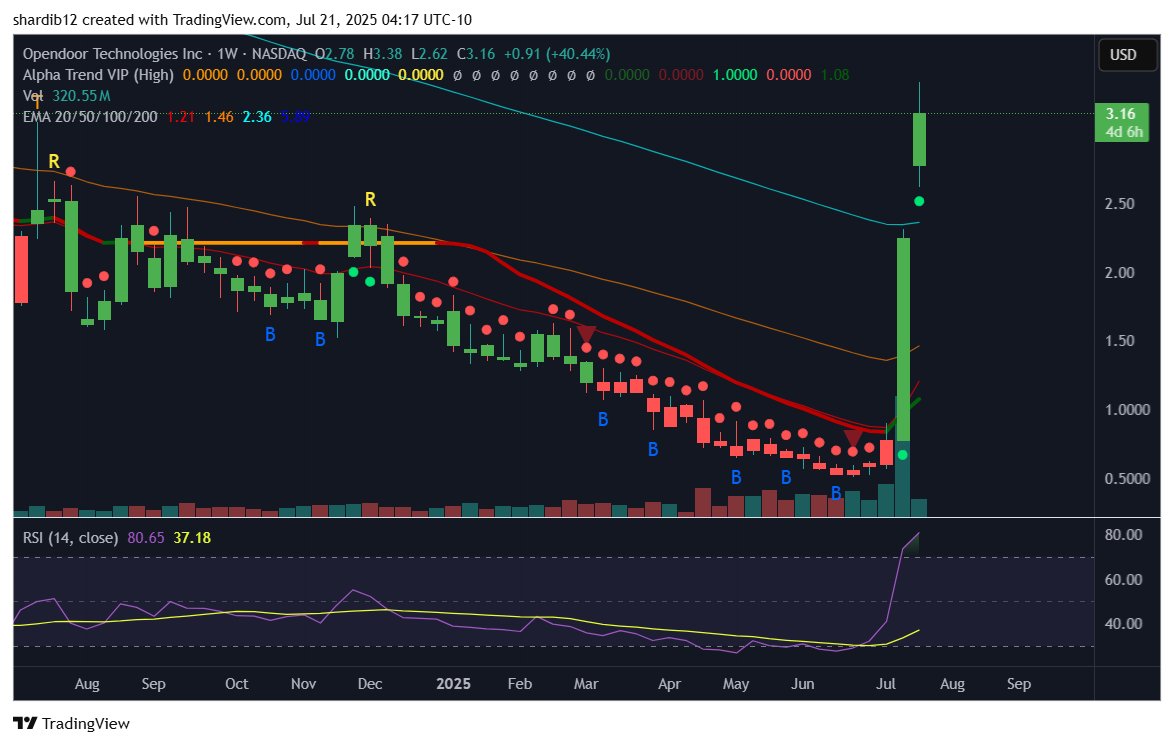Click the tall green July breakout candle

tap(903, 339)
